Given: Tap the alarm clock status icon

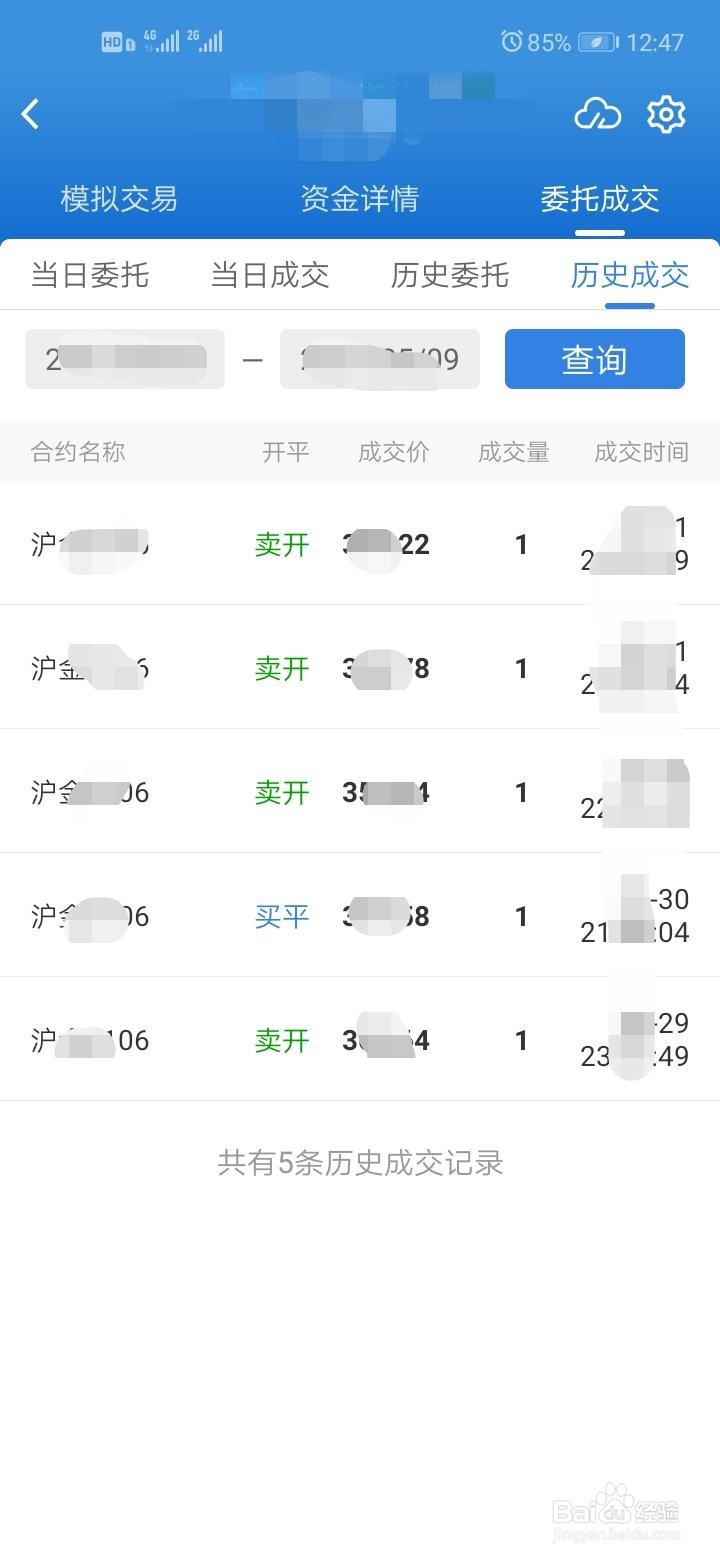Looking at the screenshot, I should pyautogui.click(x=511, y=41).
